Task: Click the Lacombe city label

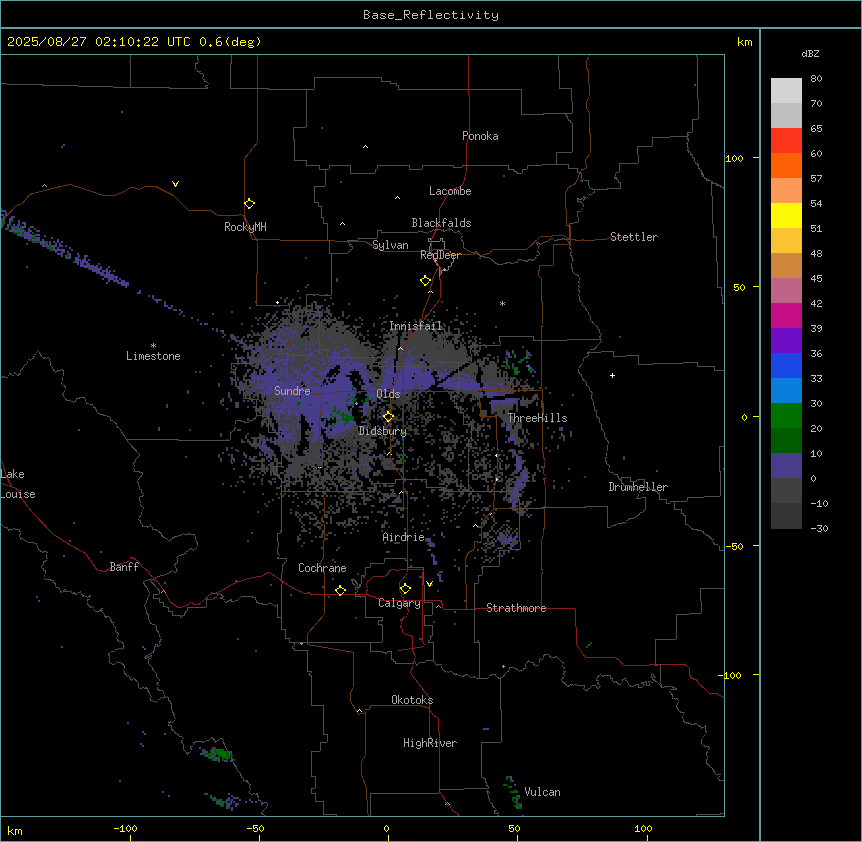Action: tap(450, 191)
